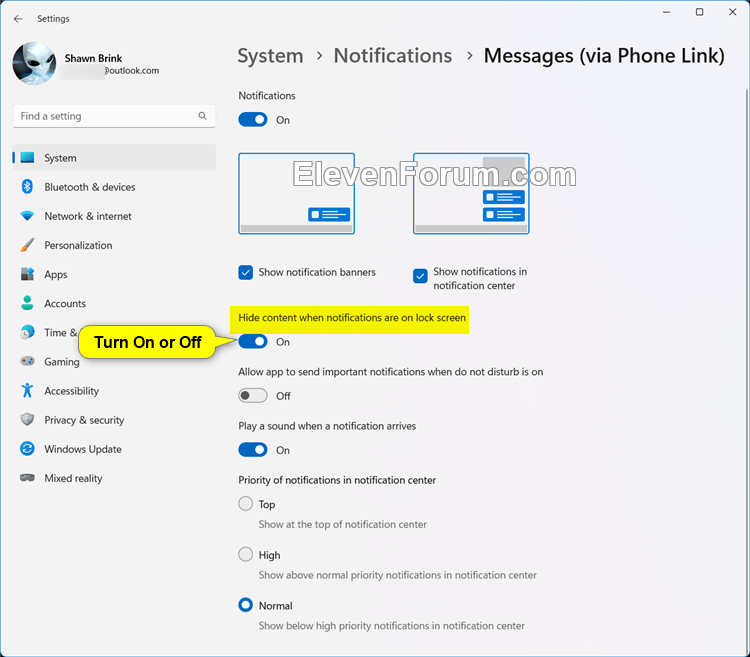Maximize the Settings window
The height and width of the screenshot is (657, 750).
(x=699, y=12)
